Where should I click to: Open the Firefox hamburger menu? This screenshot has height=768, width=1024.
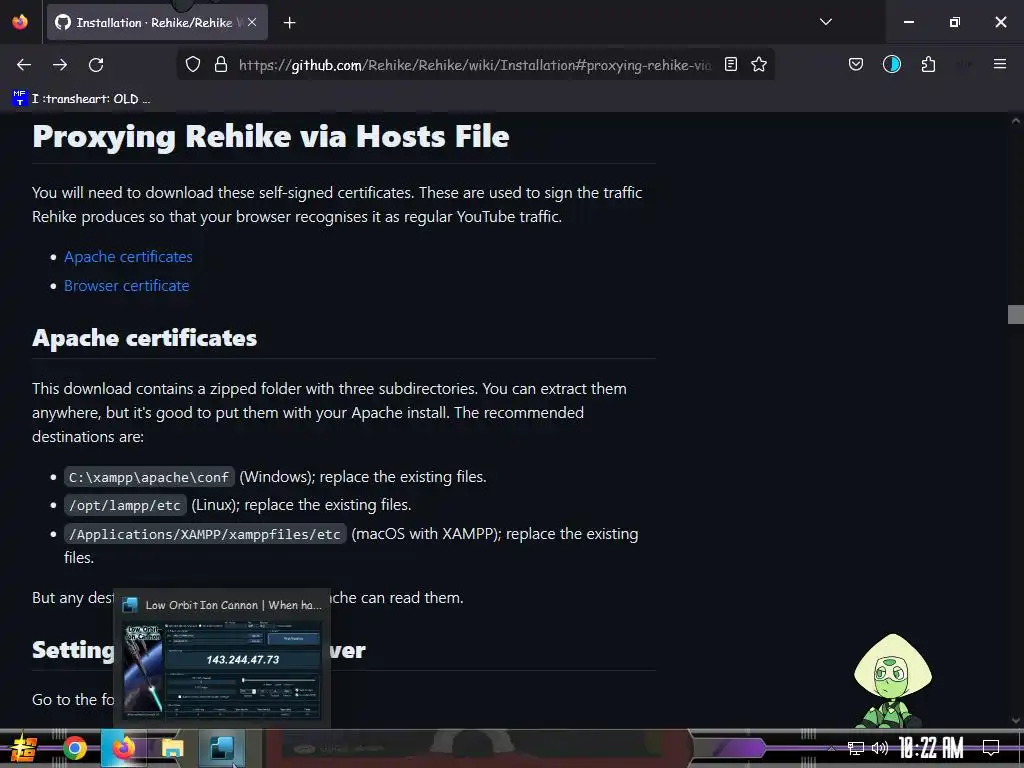tap(999, 65)
